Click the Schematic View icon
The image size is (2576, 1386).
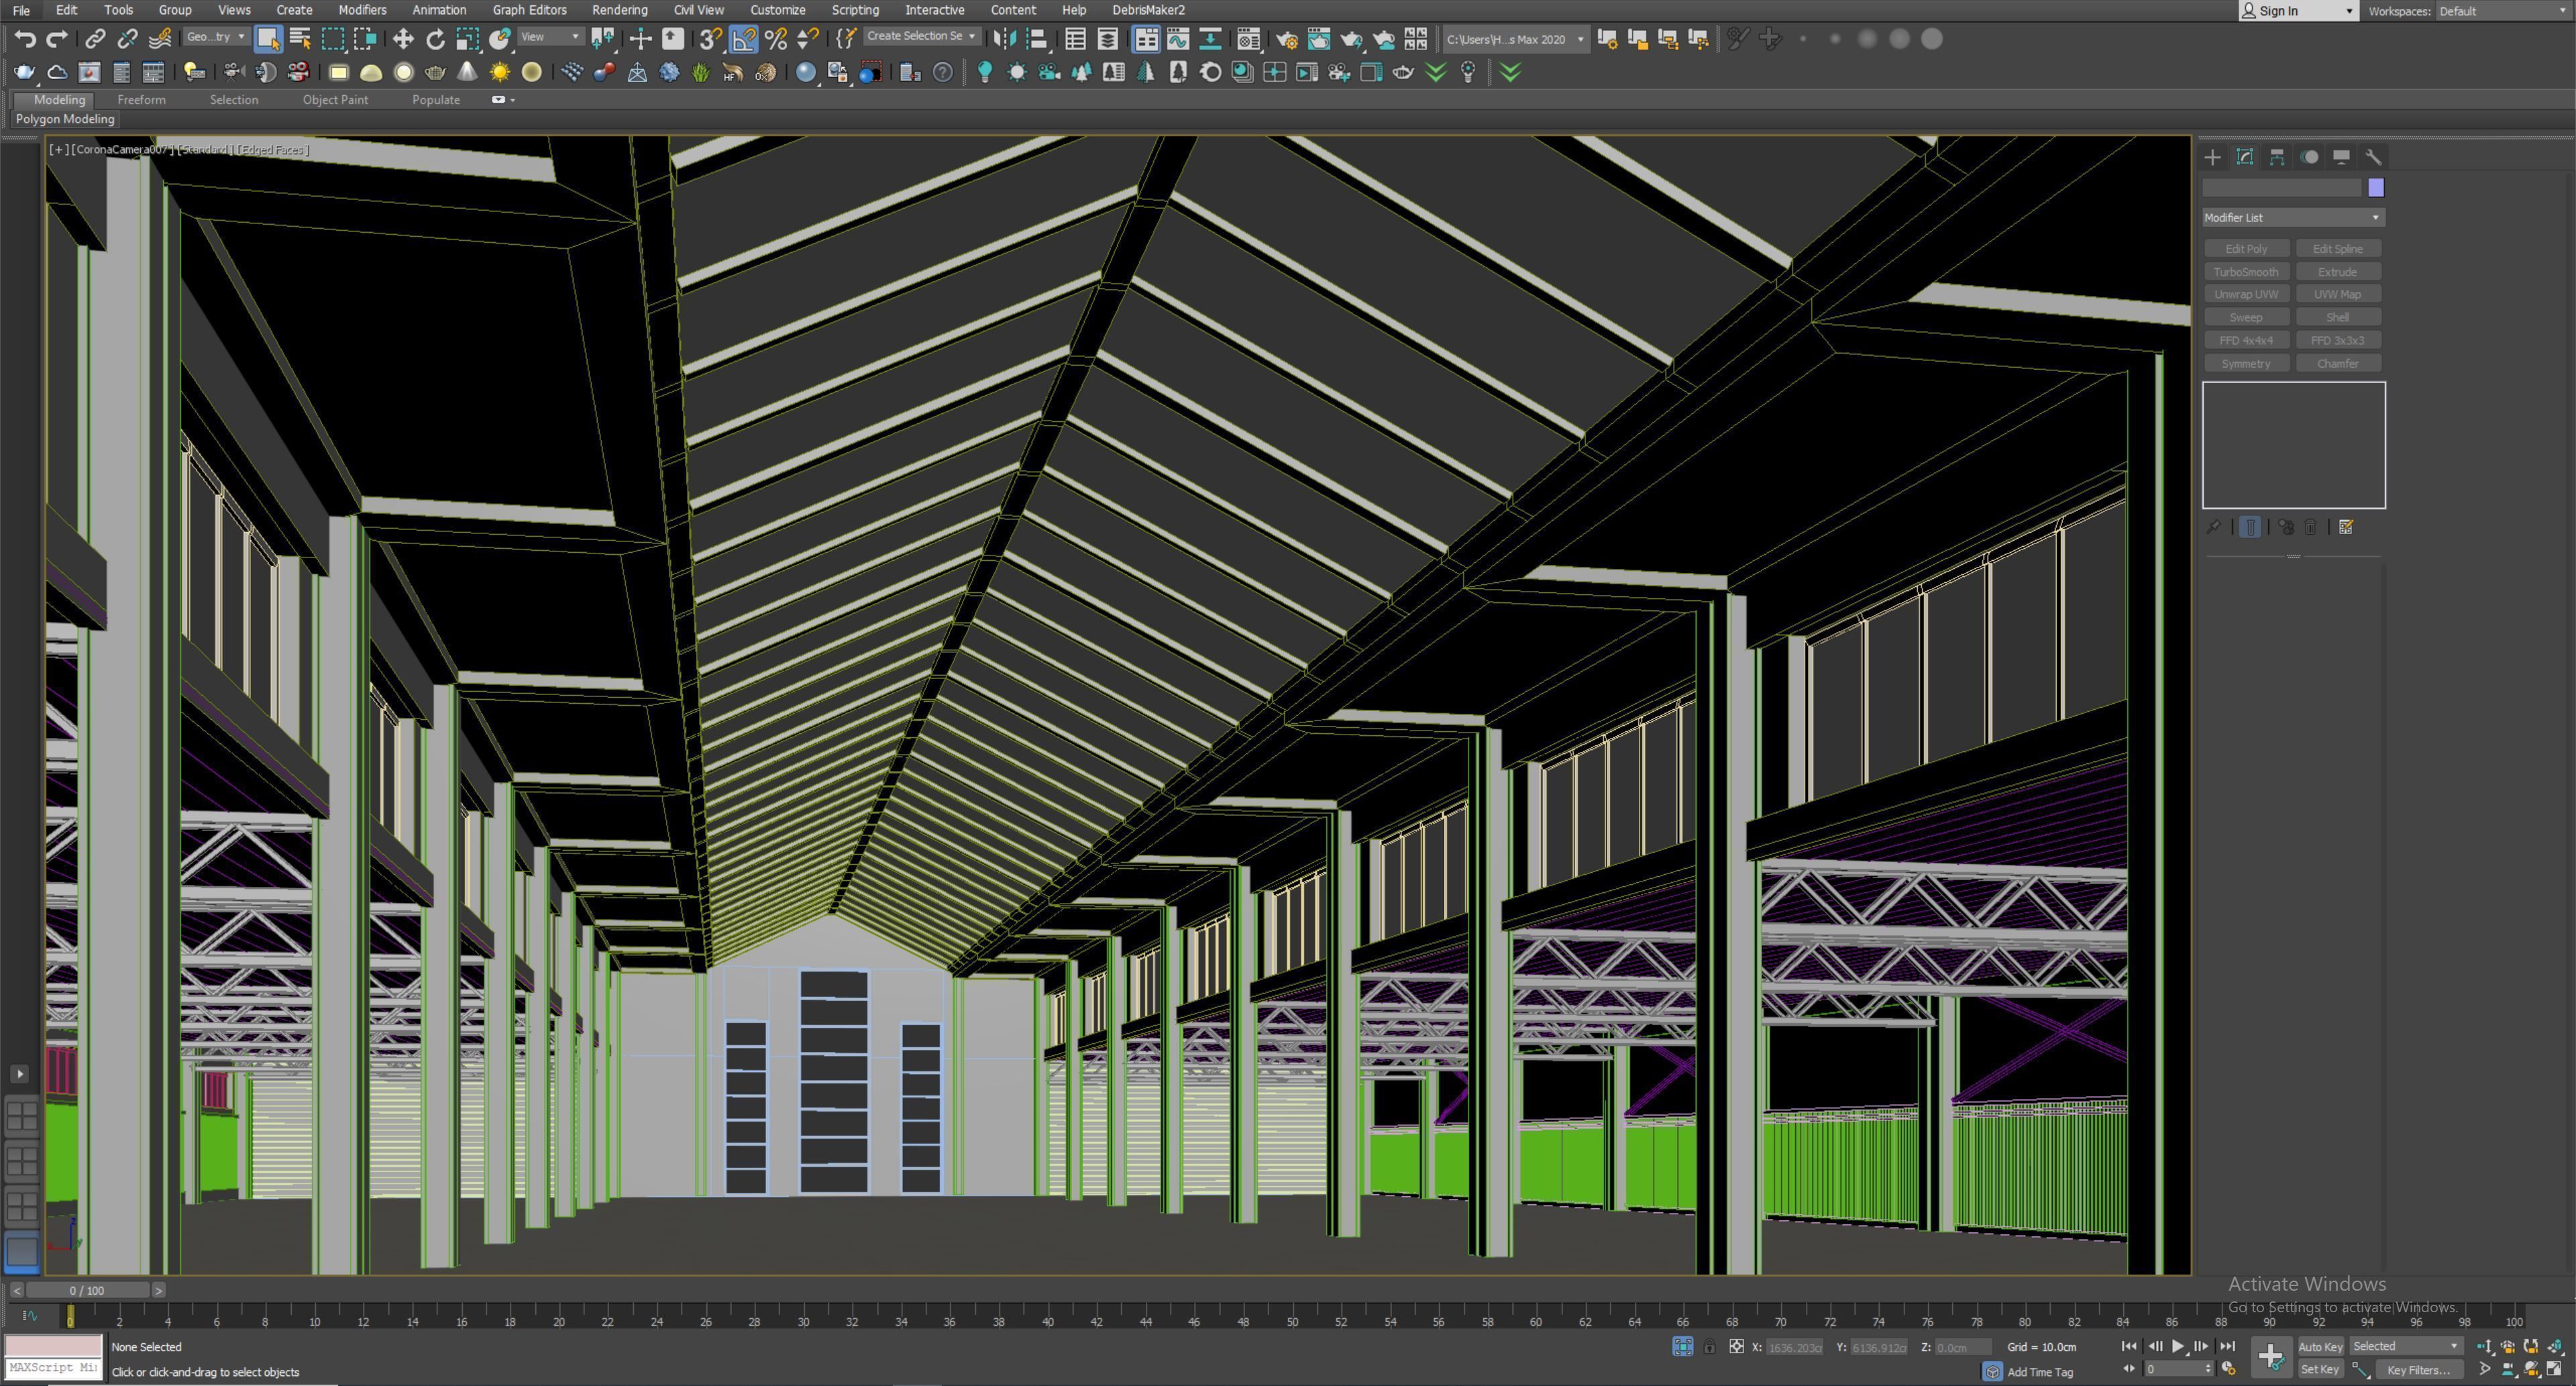pos(1210,39)
